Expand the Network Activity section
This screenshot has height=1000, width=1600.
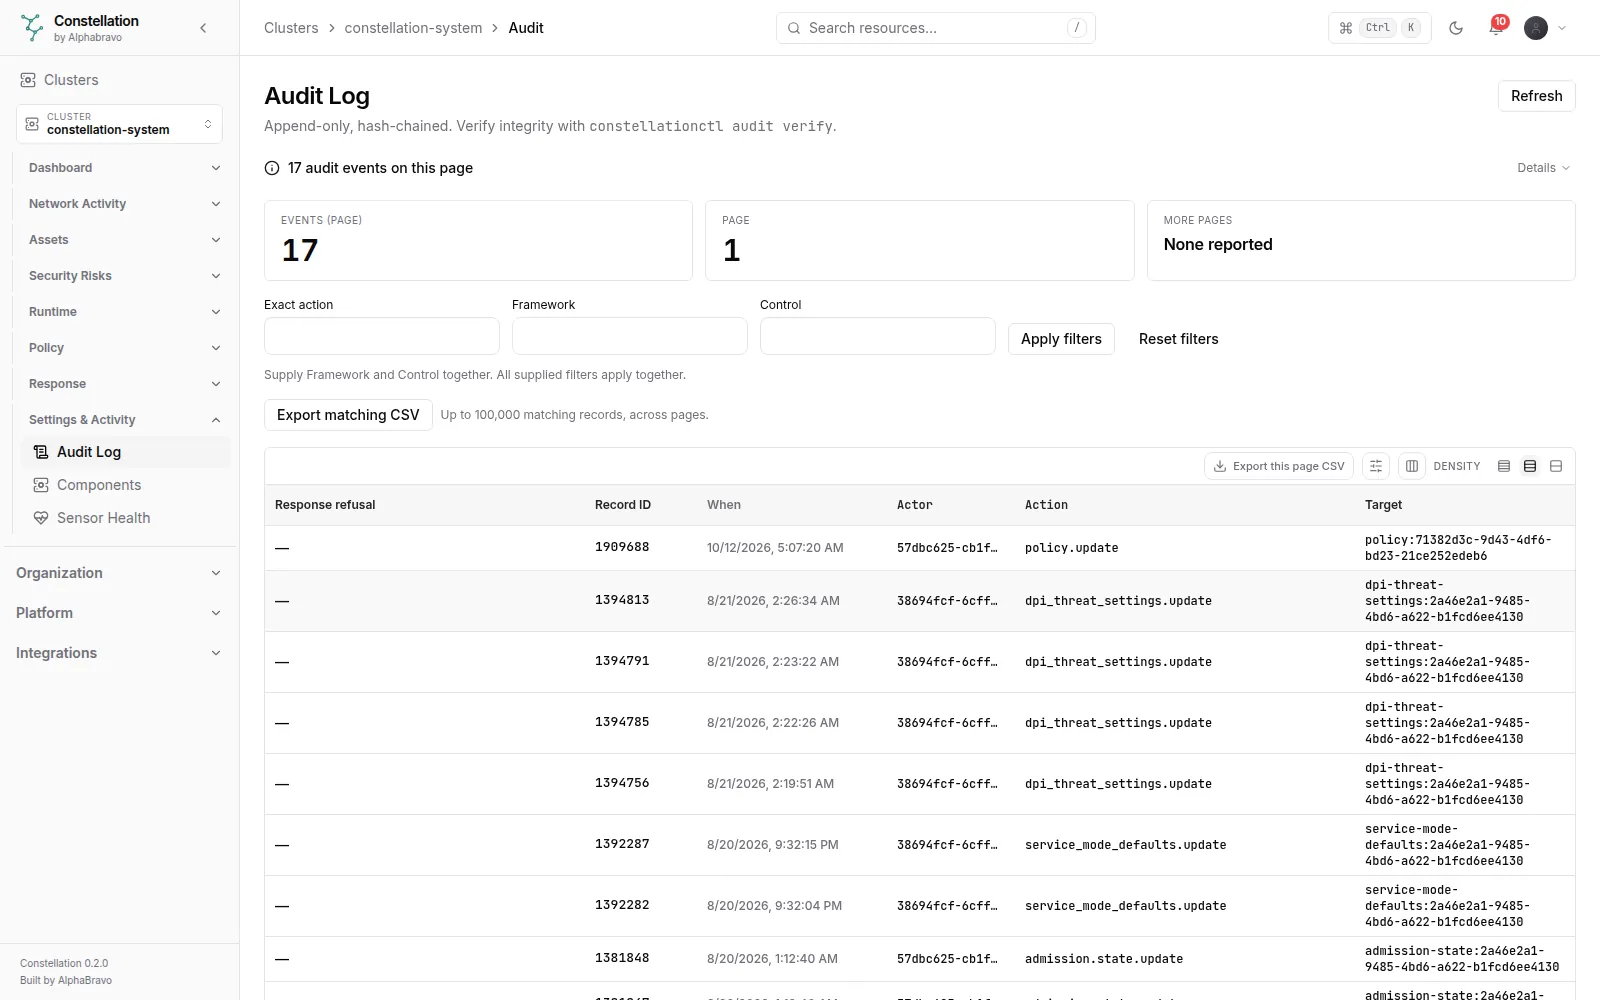pyautogui.click(x=124, y=204)
